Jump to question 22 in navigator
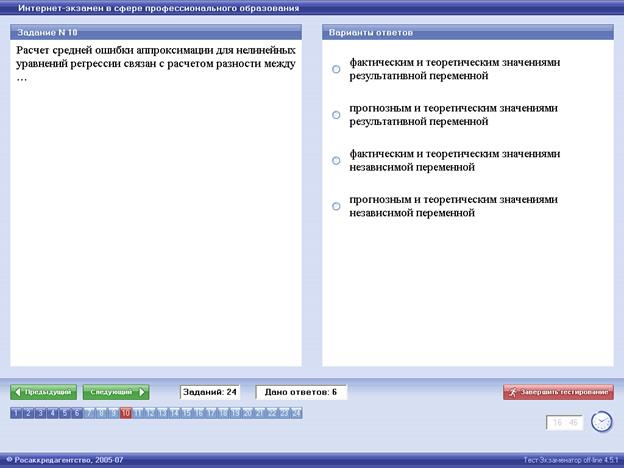 tap(272, 413)
